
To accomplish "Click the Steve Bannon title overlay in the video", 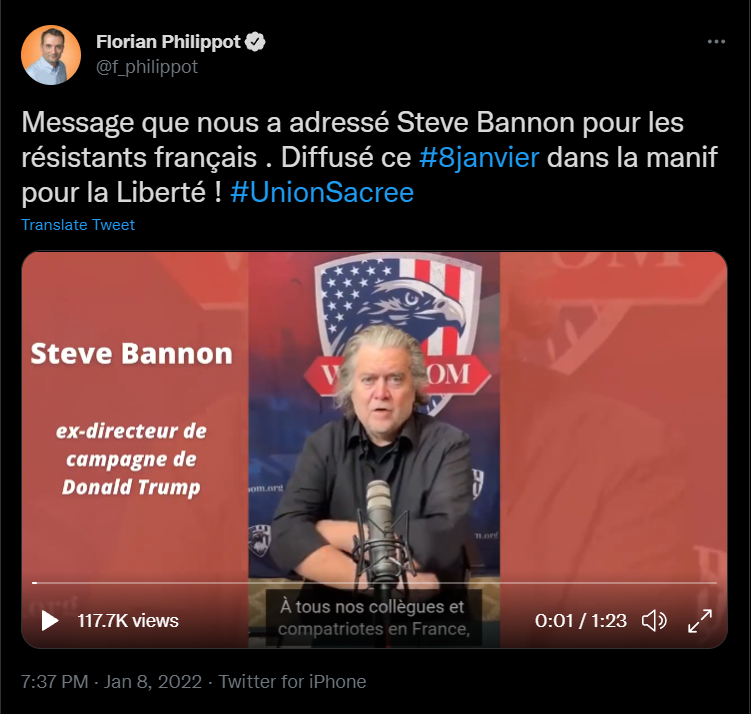I will (132, 354).
